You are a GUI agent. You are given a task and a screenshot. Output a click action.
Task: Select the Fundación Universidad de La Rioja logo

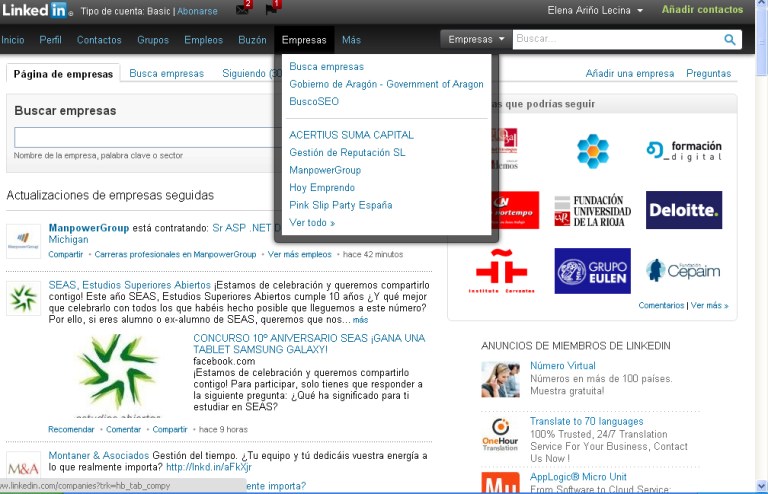[x=593, y=211]
